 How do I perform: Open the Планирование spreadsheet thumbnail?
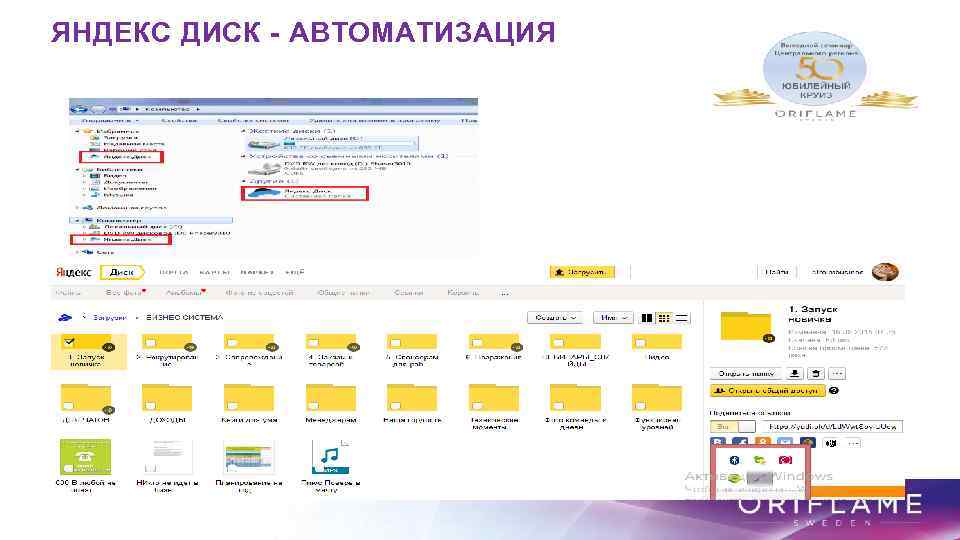(x=249, y=457)
